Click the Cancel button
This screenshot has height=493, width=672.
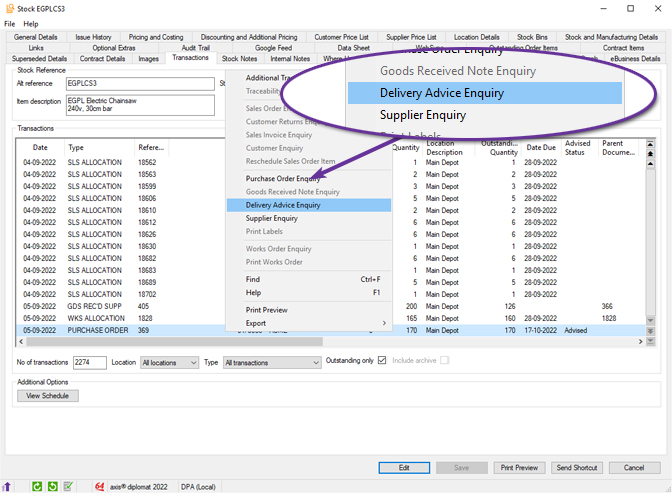coord(634,468)
